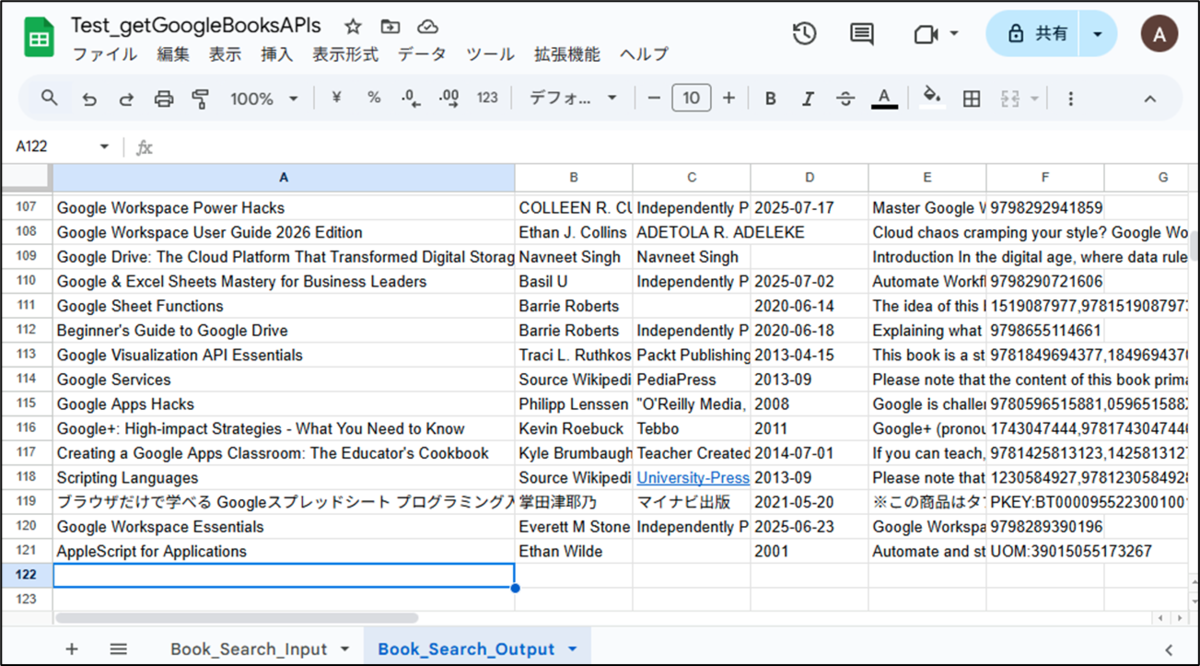
Task: Open the 挿入 menu
Action: click(277, 55)
